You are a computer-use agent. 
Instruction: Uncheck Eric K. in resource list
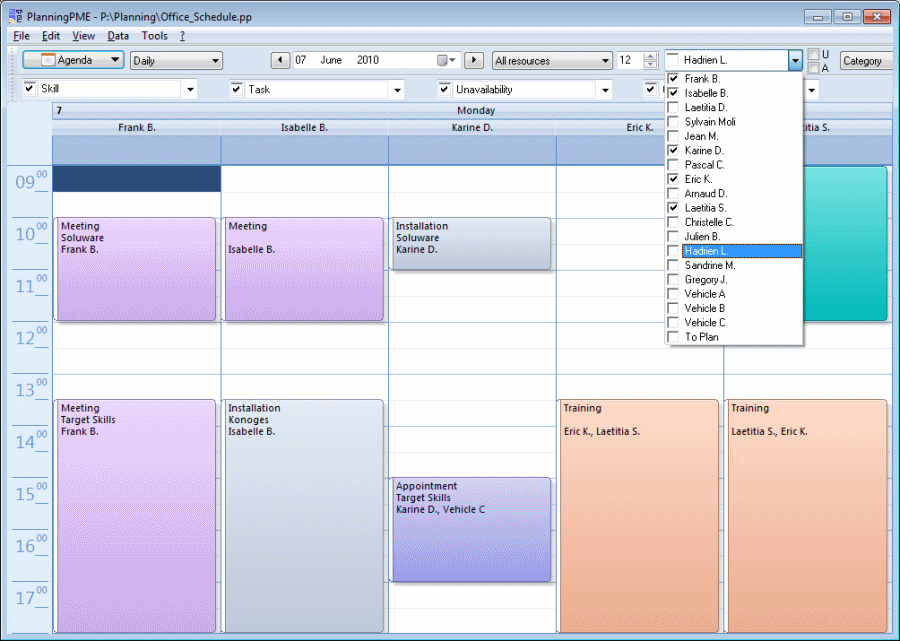coord(673,179)
